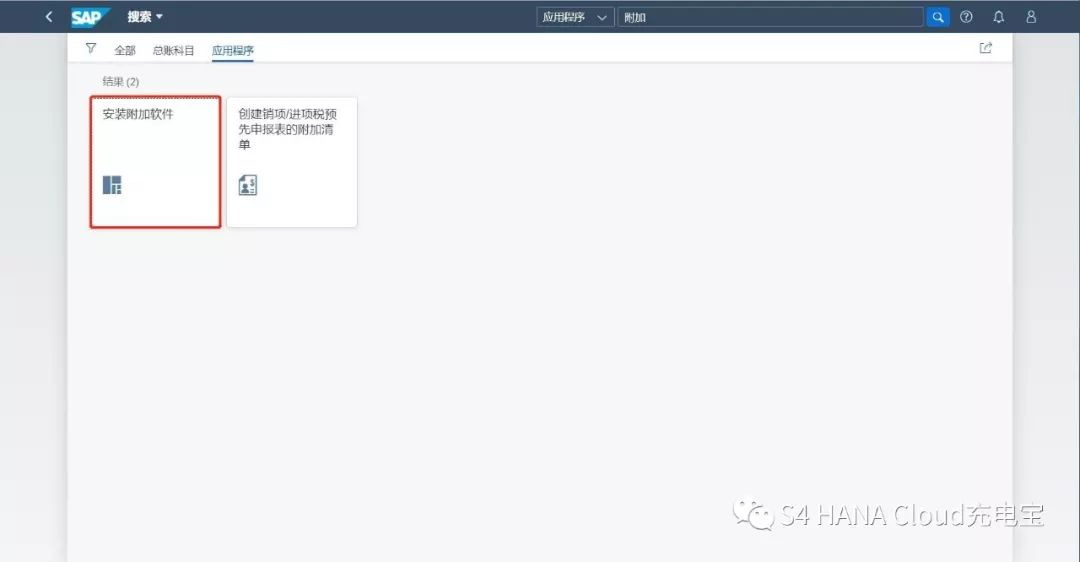The height and width of the screenshot is (562, 1080).
Task: Click the share/export icon in the results toolbar
Action: click(x=986, y=48)
